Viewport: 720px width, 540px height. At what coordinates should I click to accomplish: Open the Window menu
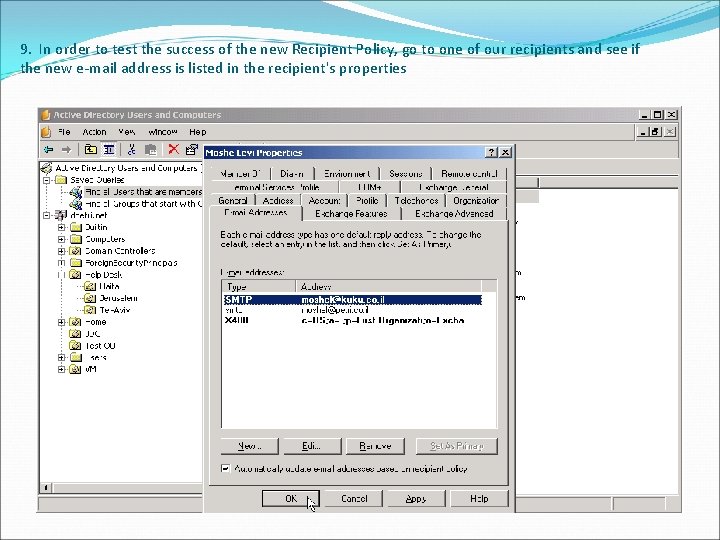[163, 132]
